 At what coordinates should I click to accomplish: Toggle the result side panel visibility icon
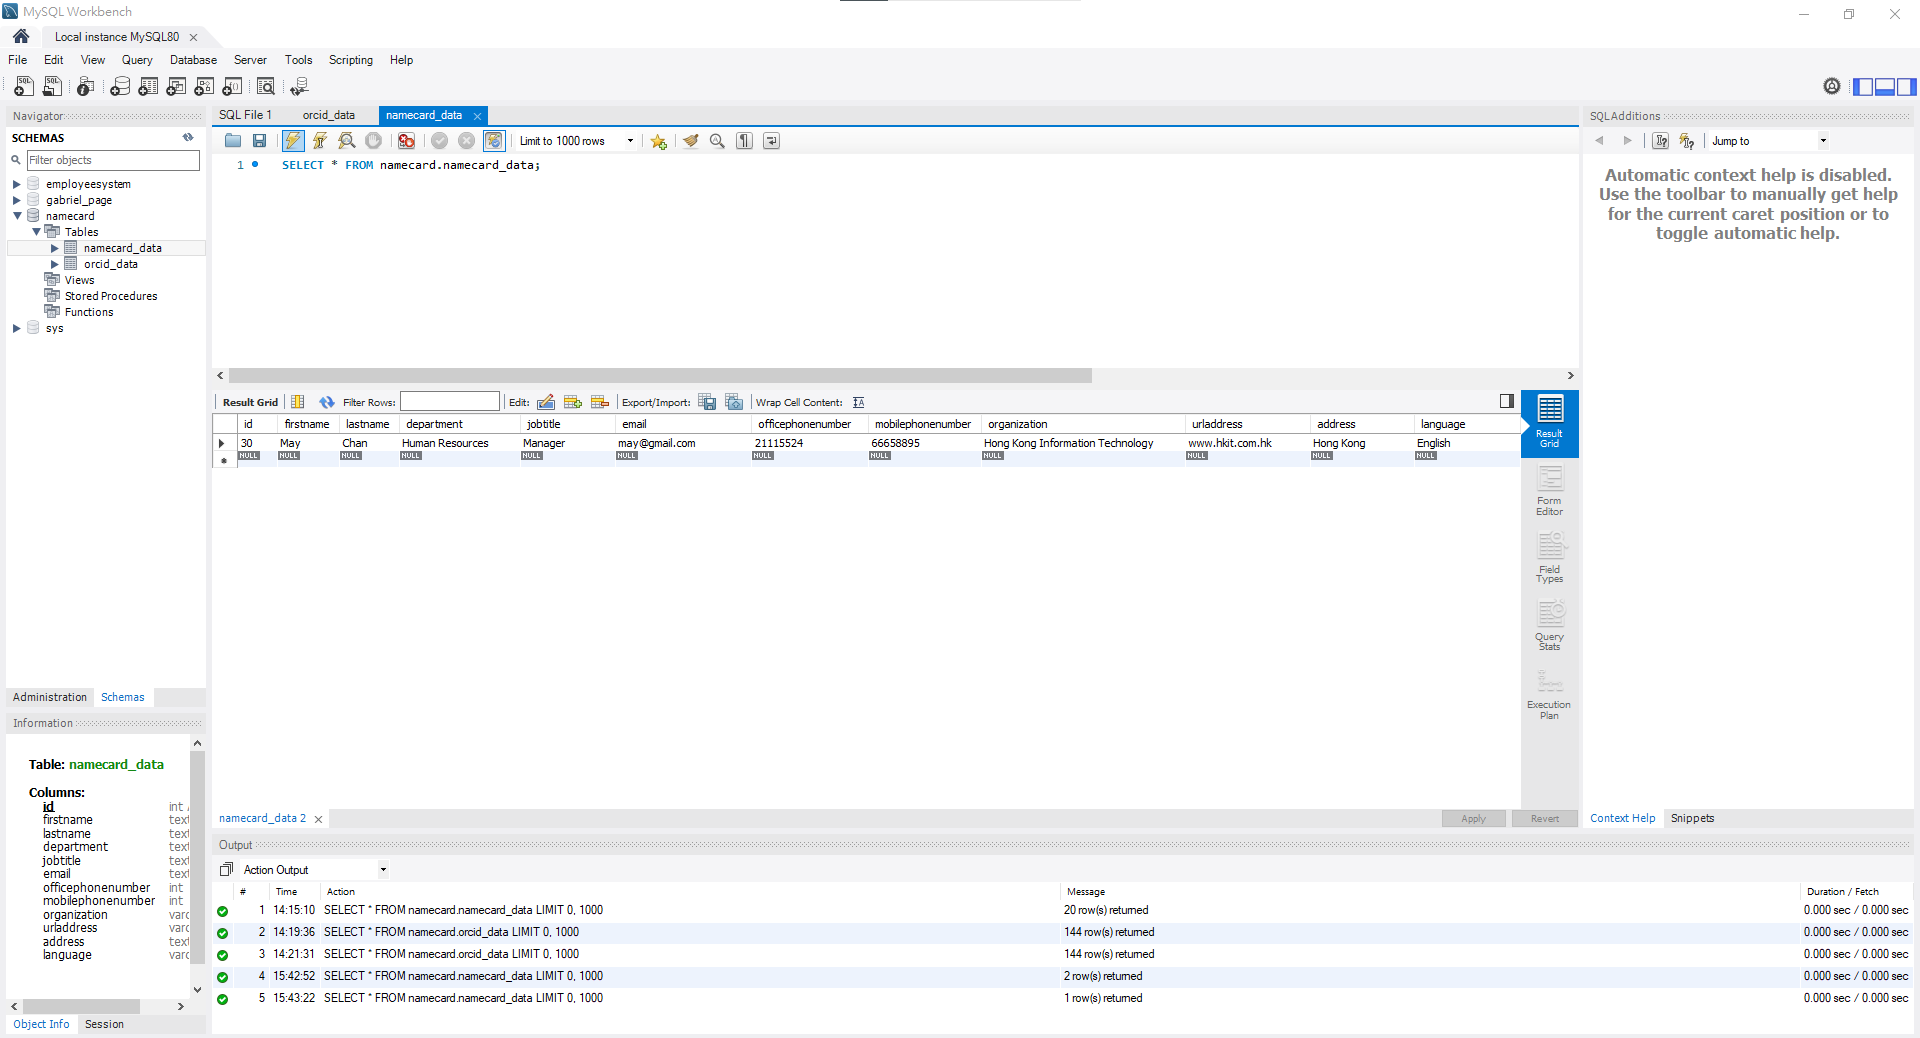coord(1507,401)
